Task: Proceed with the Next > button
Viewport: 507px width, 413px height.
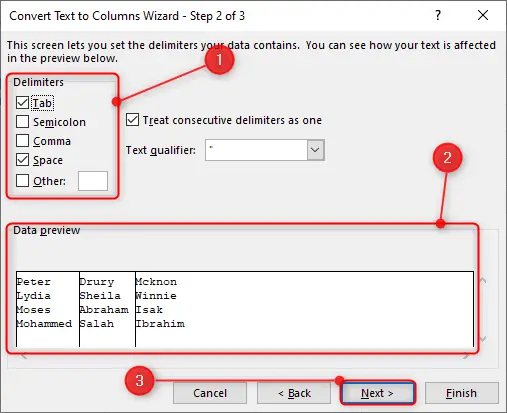Action: 377,393
